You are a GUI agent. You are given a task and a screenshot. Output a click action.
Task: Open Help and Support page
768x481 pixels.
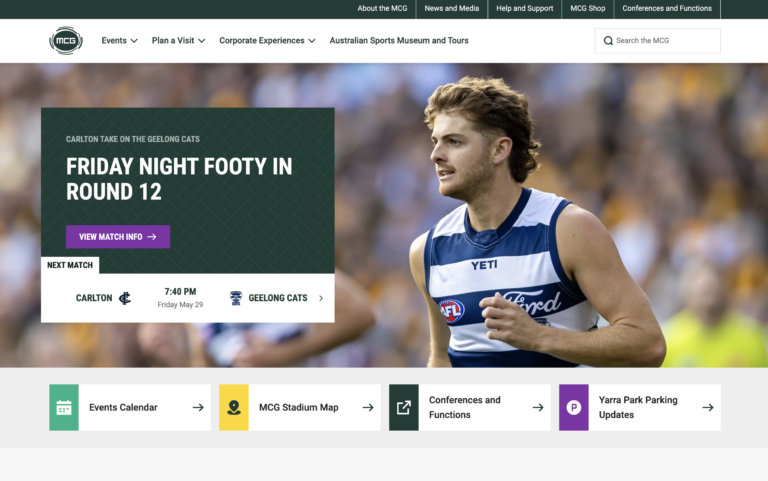click(x=525, y=8)
